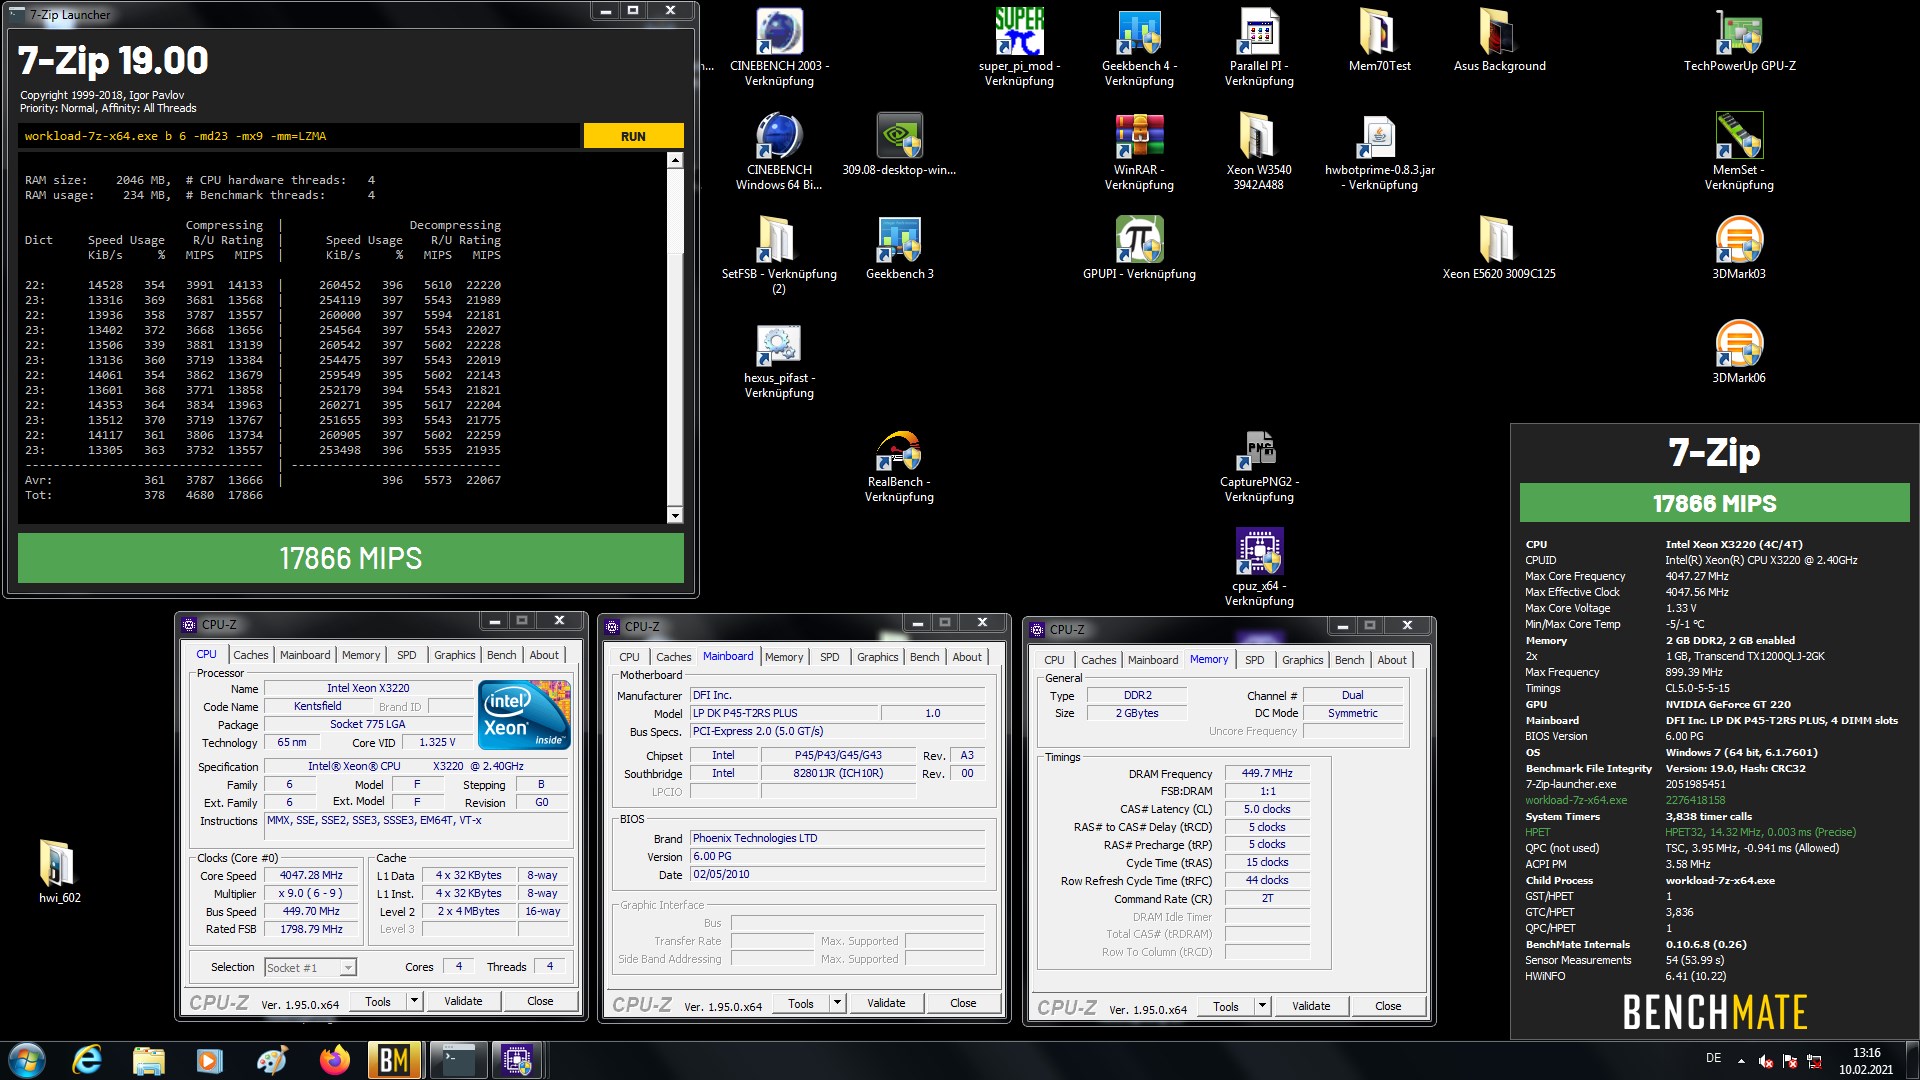Click the CPU-Z icon in the taskbar
The image size is (1920, 1080).
517,1060
